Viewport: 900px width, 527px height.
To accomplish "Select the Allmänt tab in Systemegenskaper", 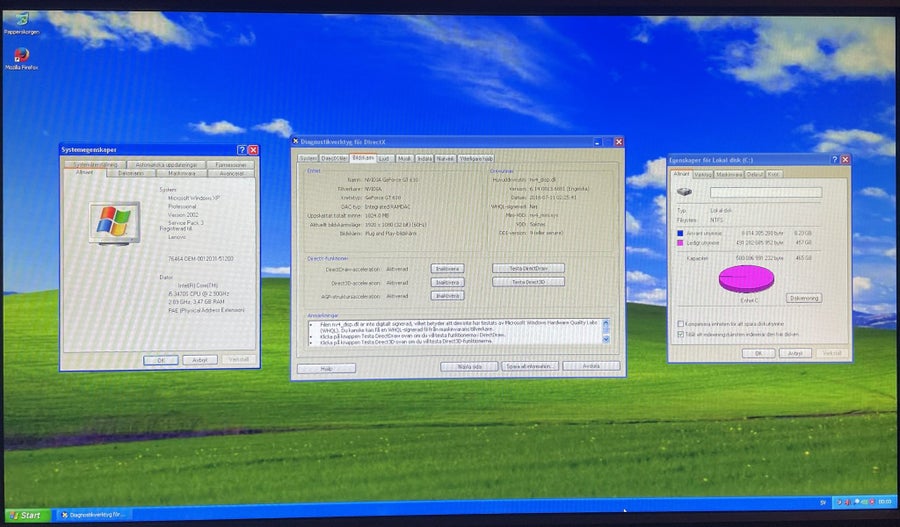I will (84, 172).
